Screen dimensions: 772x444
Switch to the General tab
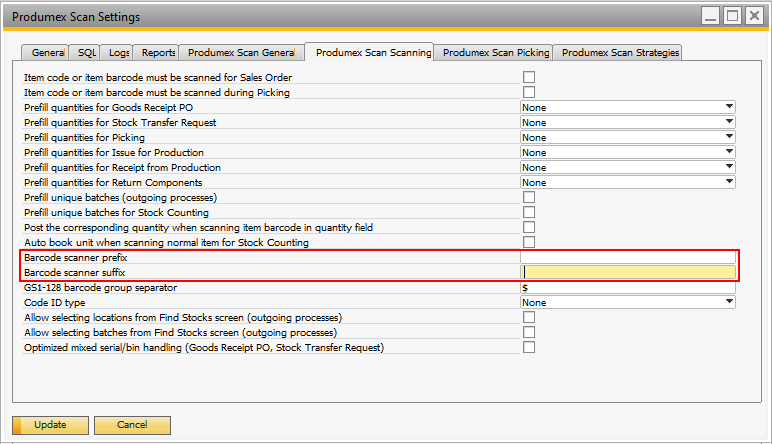(x=47, y=52)
